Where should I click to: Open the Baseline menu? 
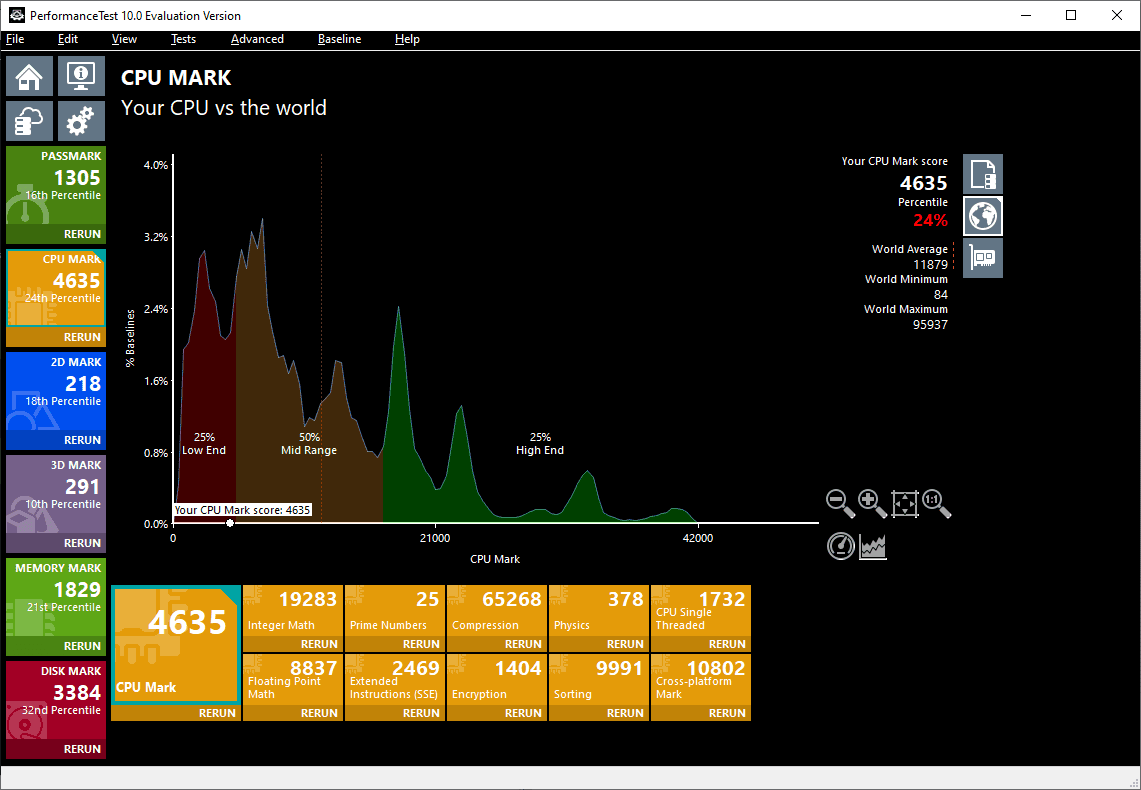pos(340,39)
